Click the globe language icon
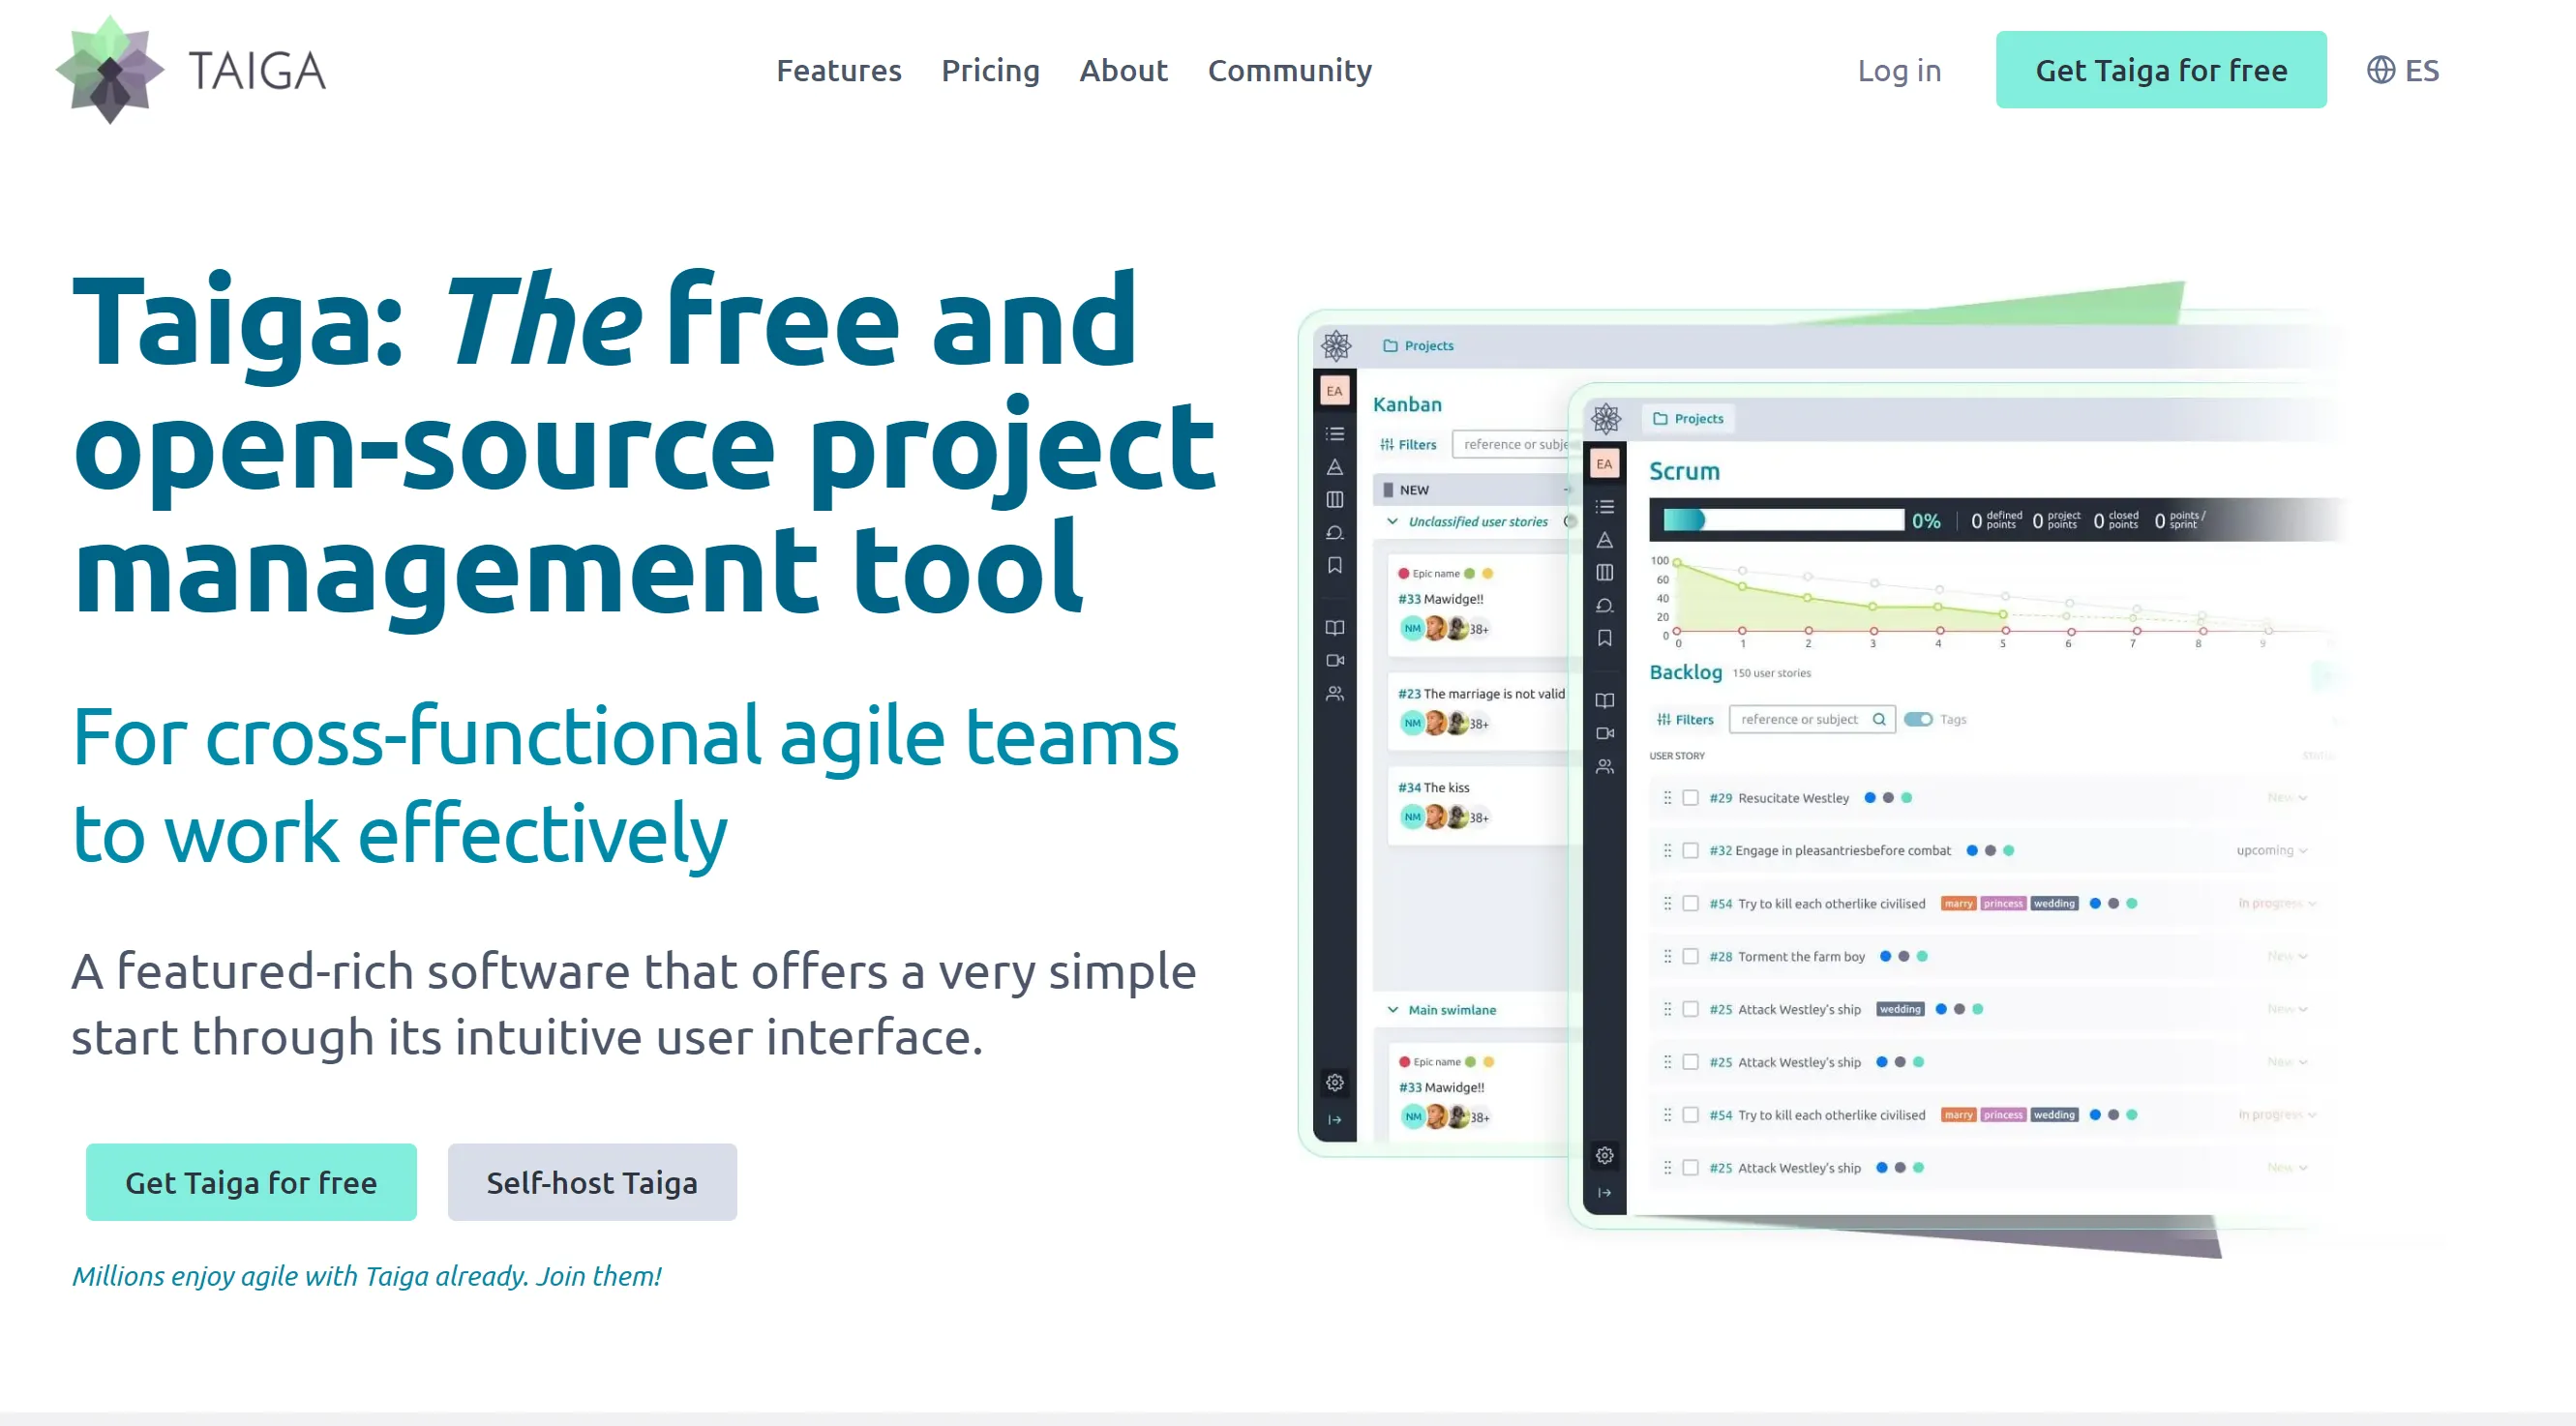Viewport: 2576px width, 1426px height. click(2380, 70)
